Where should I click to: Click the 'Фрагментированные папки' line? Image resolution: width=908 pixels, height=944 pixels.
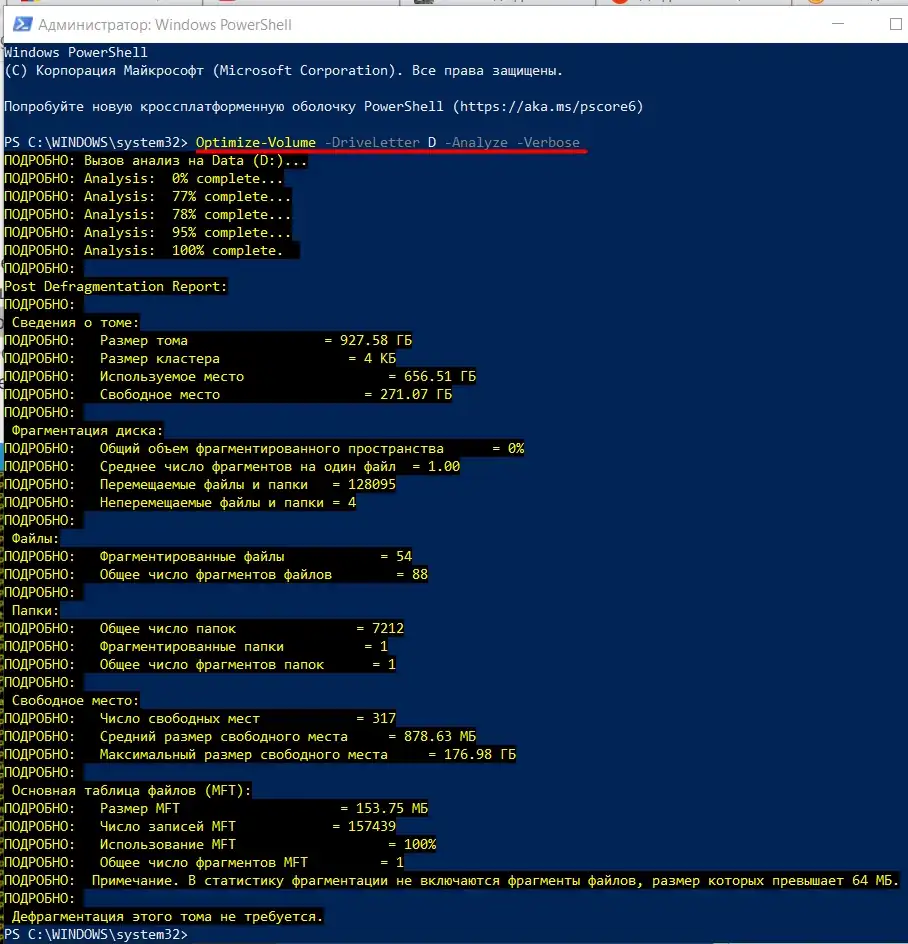(x=196, y=647)
